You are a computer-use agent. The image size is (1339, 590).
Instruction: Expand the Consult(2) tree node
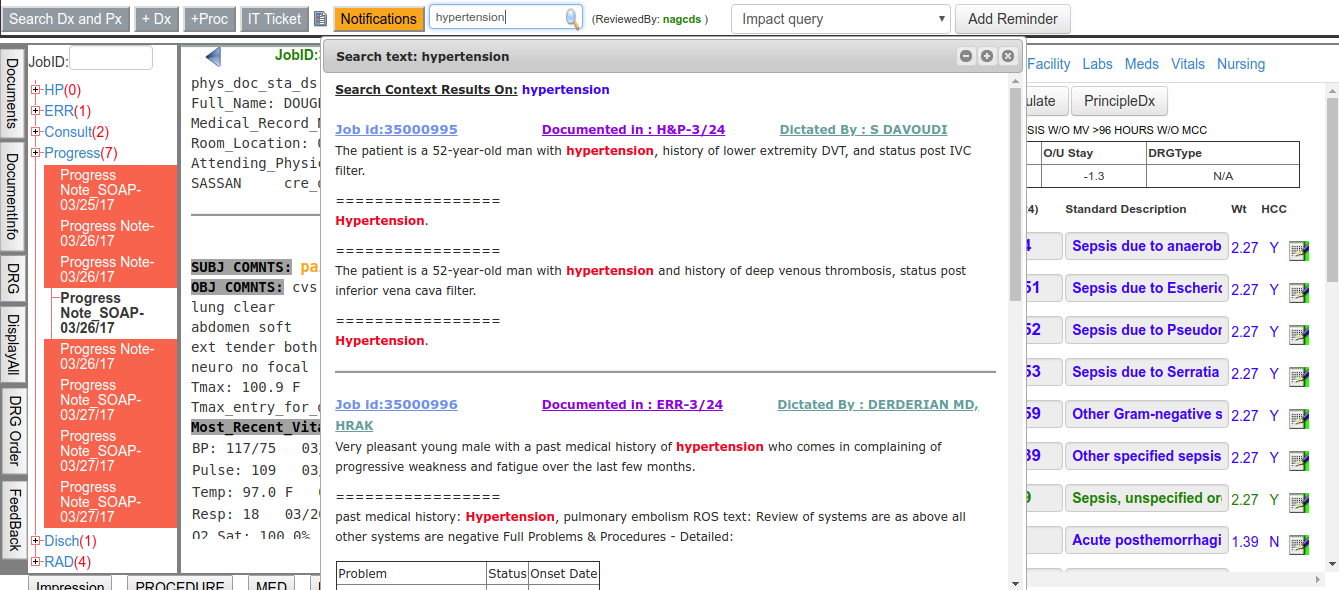point(36,132)
